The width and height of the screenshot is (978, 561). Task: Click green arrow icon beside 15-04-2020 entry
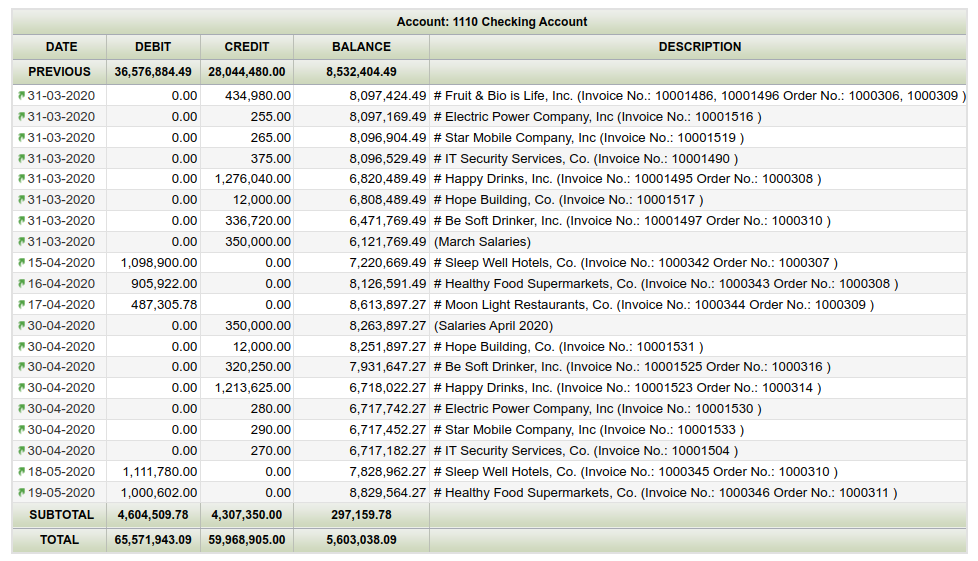(x=21, y=263)
